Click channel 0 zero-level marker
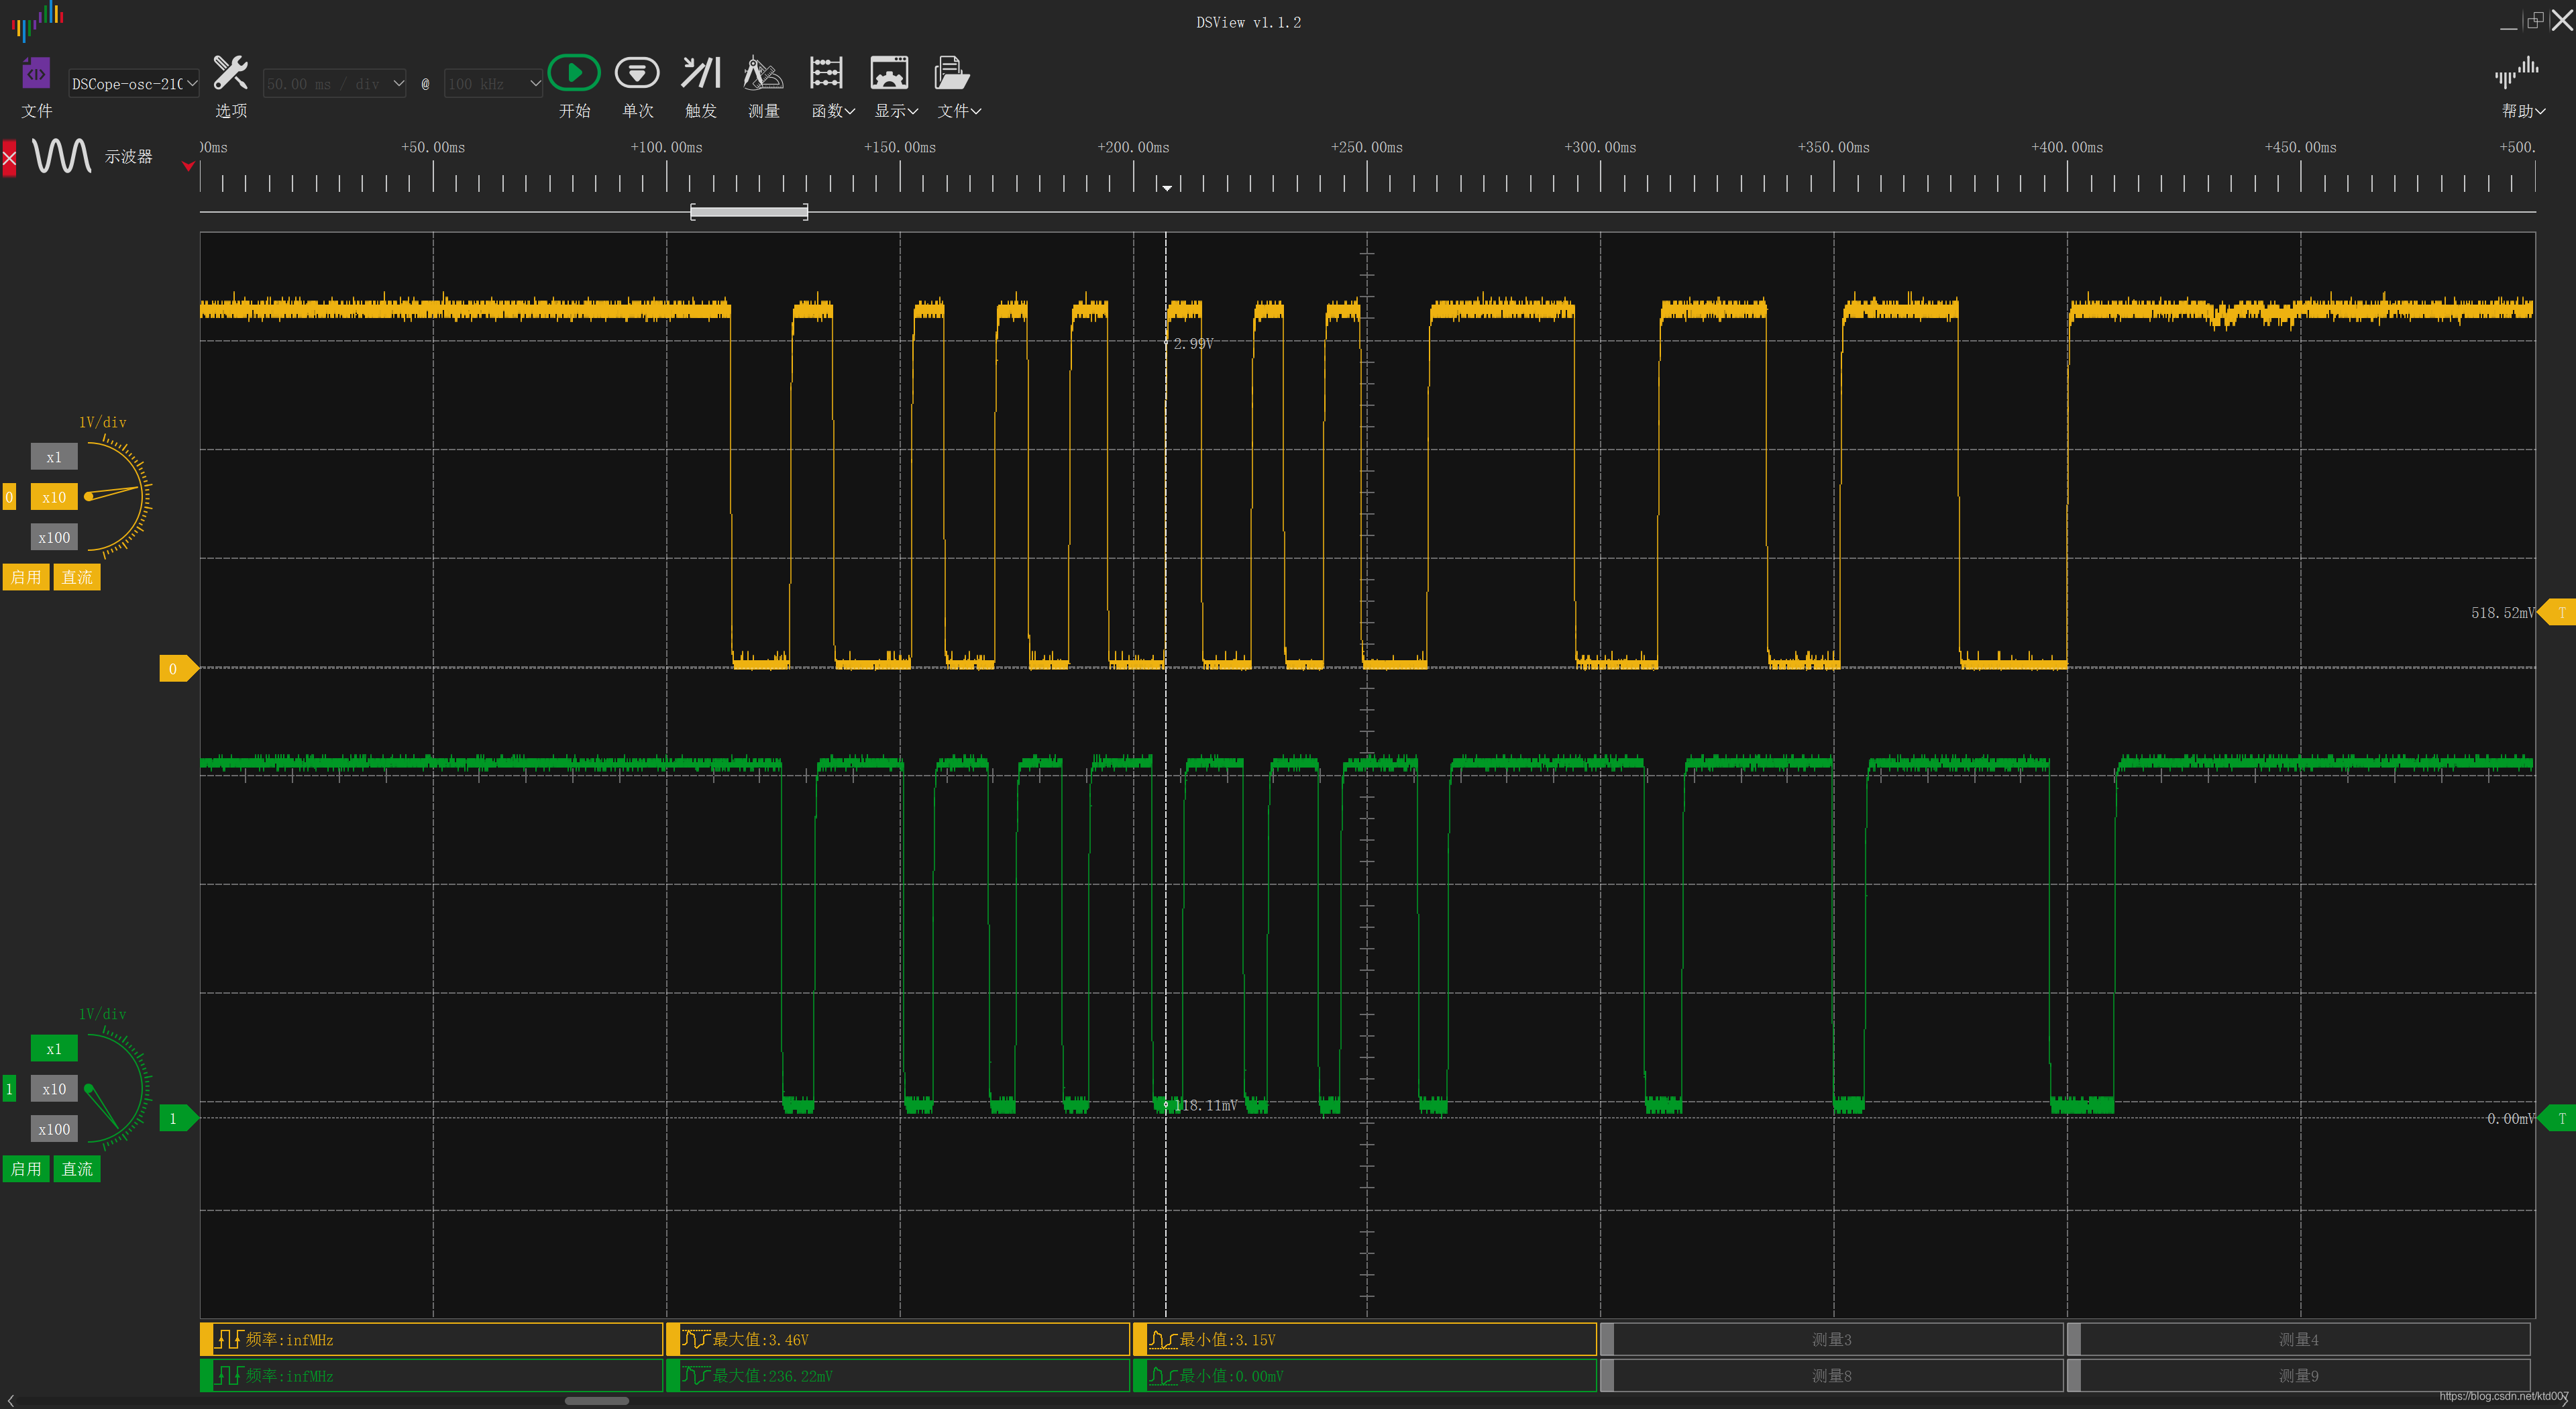This screenshot has height=1409, width=2576. click(x=178, y=669)
